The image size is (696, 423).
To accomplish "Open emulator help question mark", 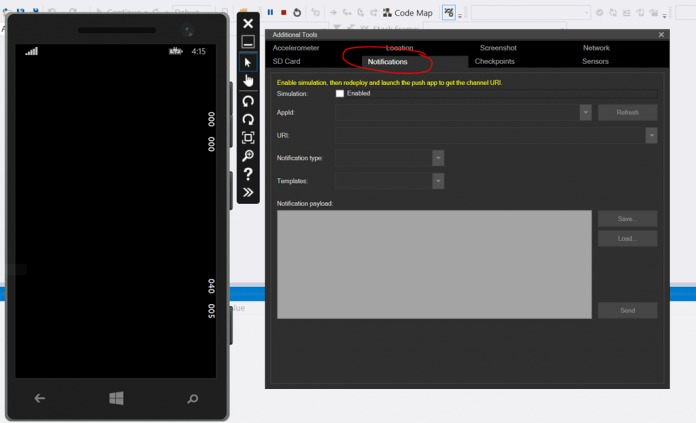I will [248, 174].
